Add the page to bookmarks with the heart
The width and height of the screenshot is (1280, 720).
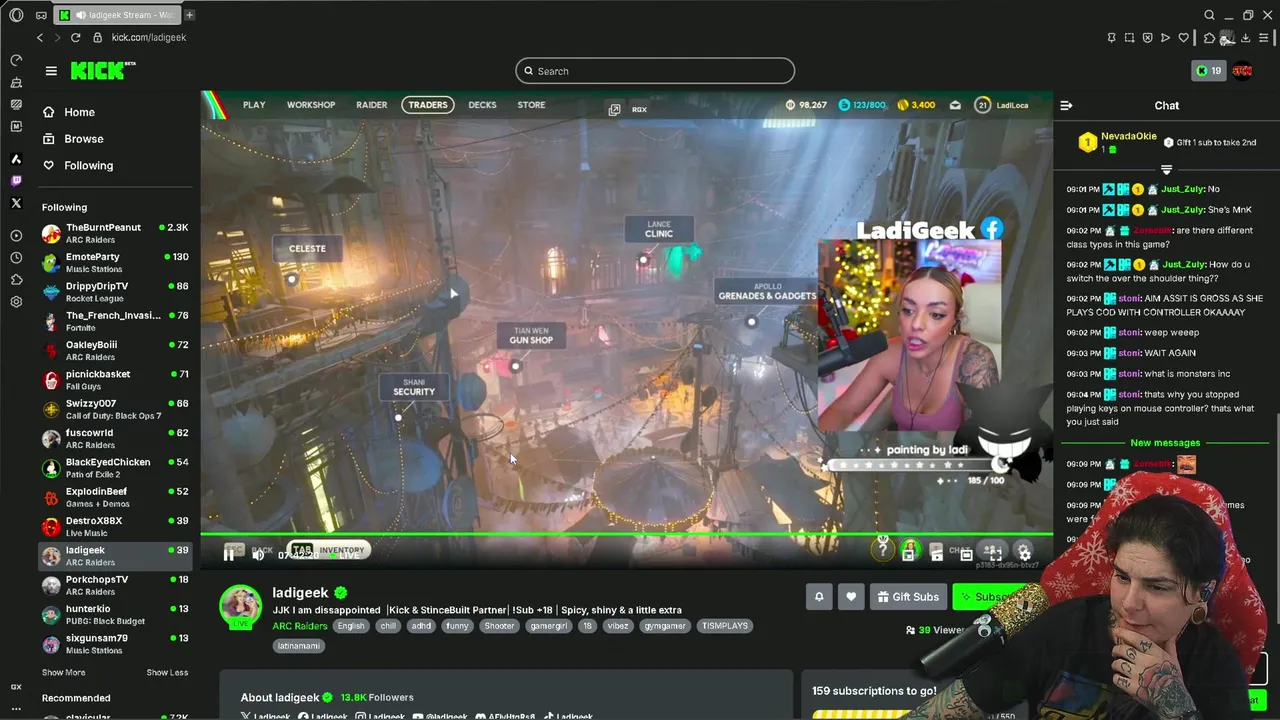tap(1184, 38)
